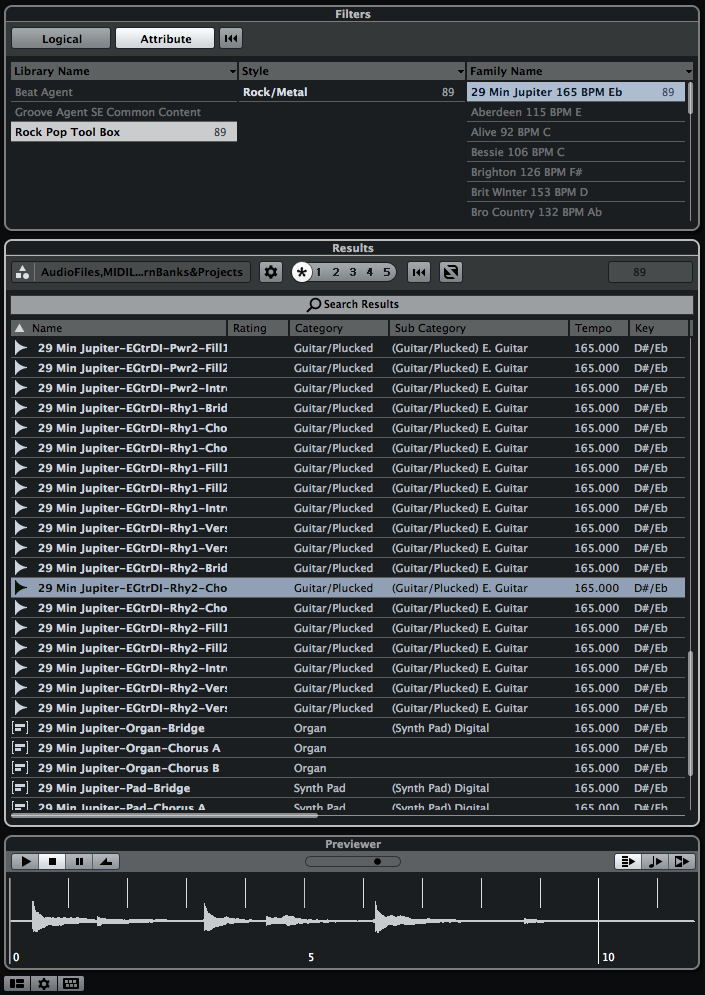
Task: Select the 29 Min Jupiter-Organ-Chorus B file
Action: [x=348, y=768]
